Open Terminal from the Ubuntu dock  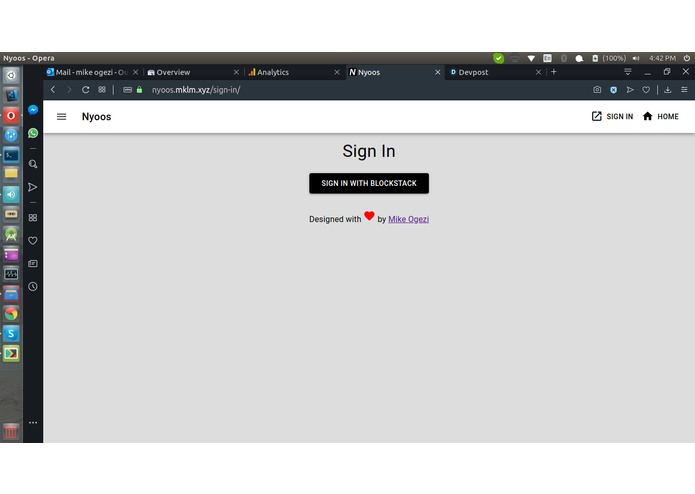coord(11,155)
